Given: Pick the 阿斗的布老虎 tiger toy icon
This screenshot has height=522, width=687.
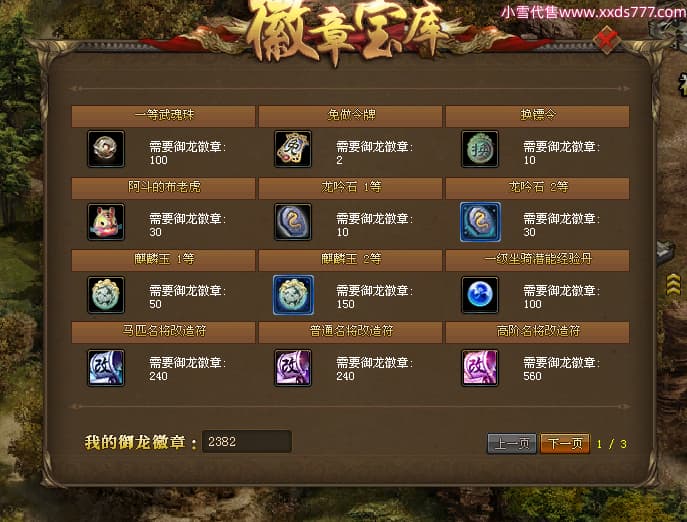Looking at the screenshot, I should click(106, 222).
